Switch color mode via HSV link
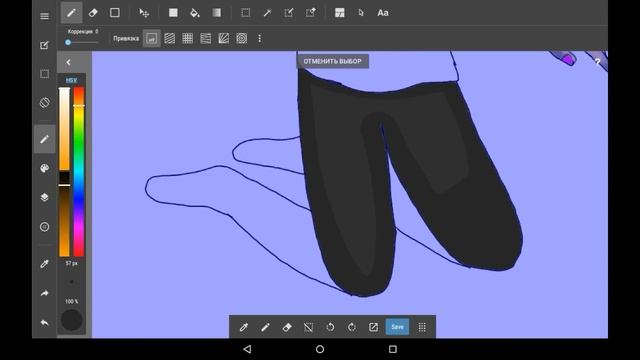 tap(71, 80)
